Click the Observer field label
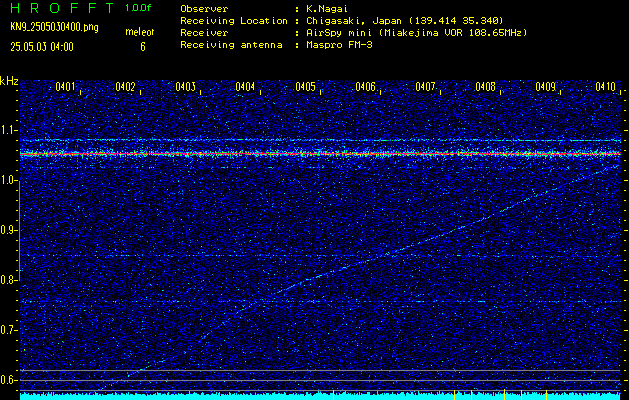 204,8
